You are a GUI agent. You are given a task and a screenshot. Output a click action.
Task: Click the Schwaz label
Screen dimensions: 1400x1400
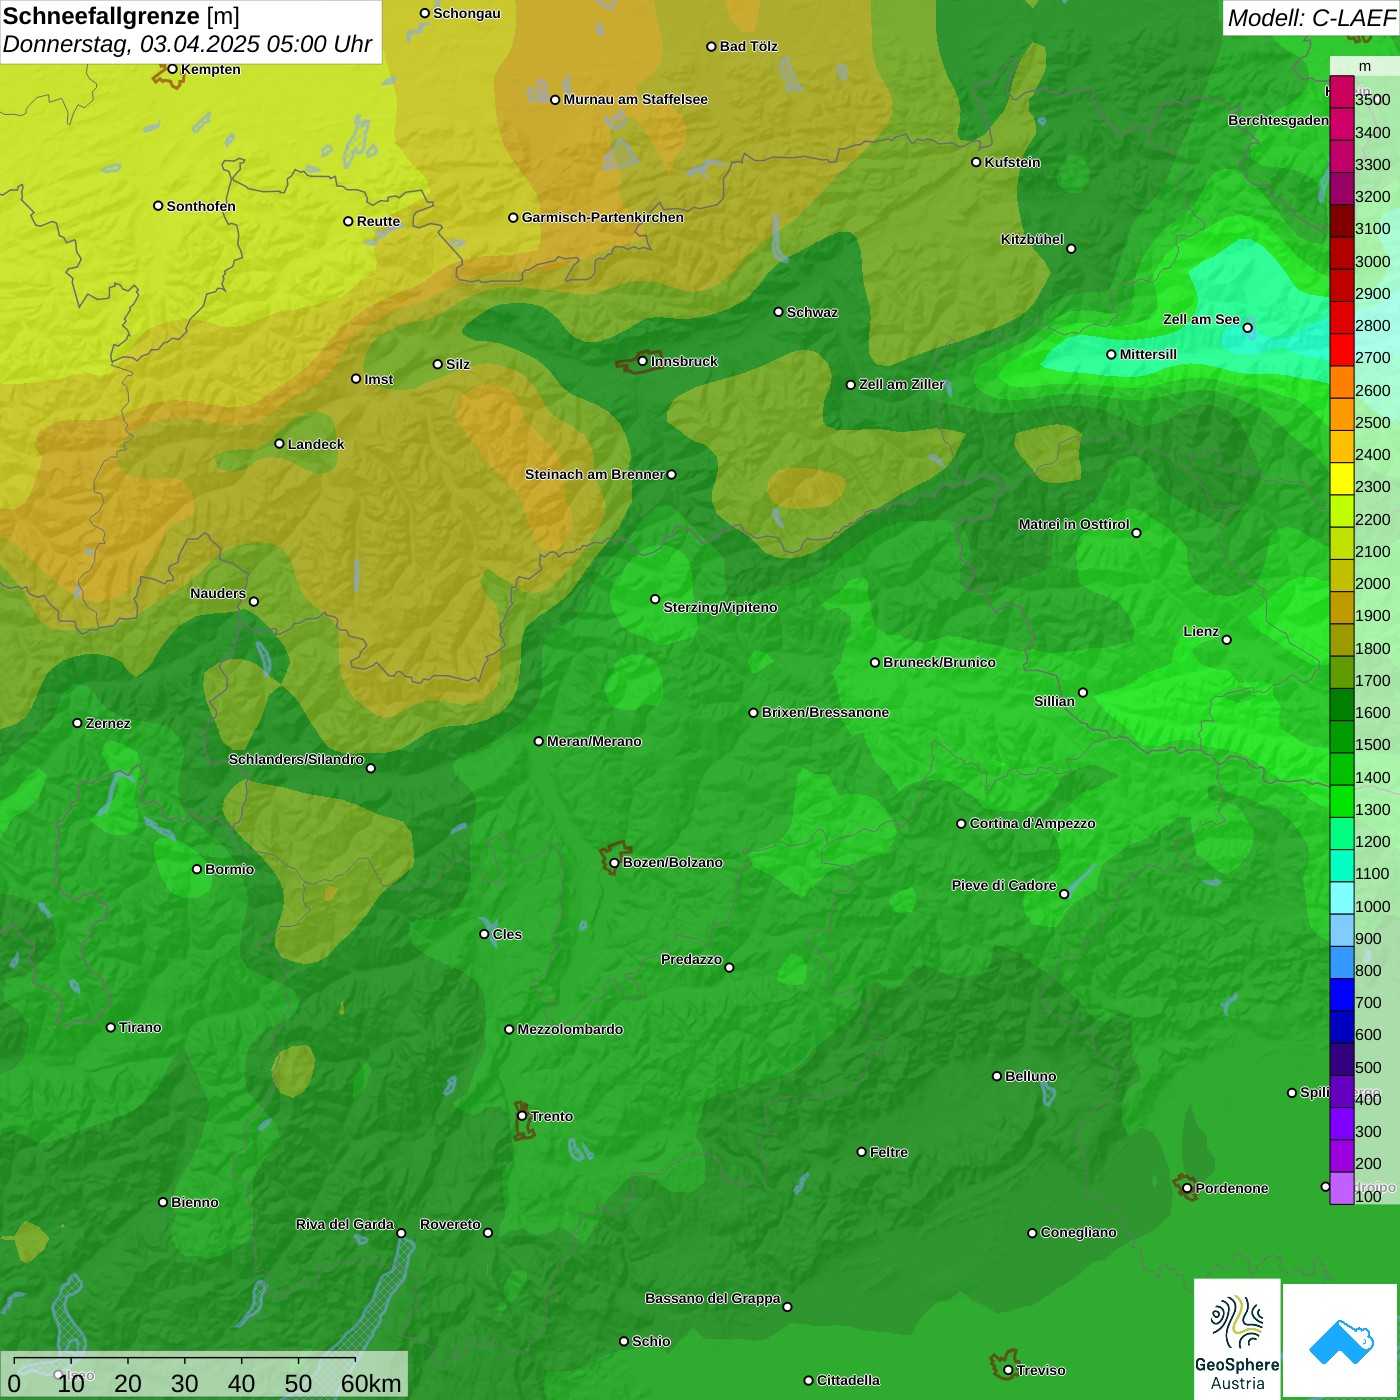(813, 312)
